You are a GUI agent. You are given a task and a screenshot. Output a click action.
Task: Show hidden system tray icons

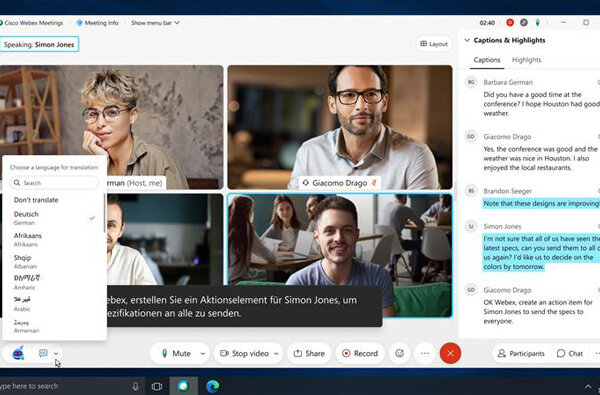coord(588,387)
